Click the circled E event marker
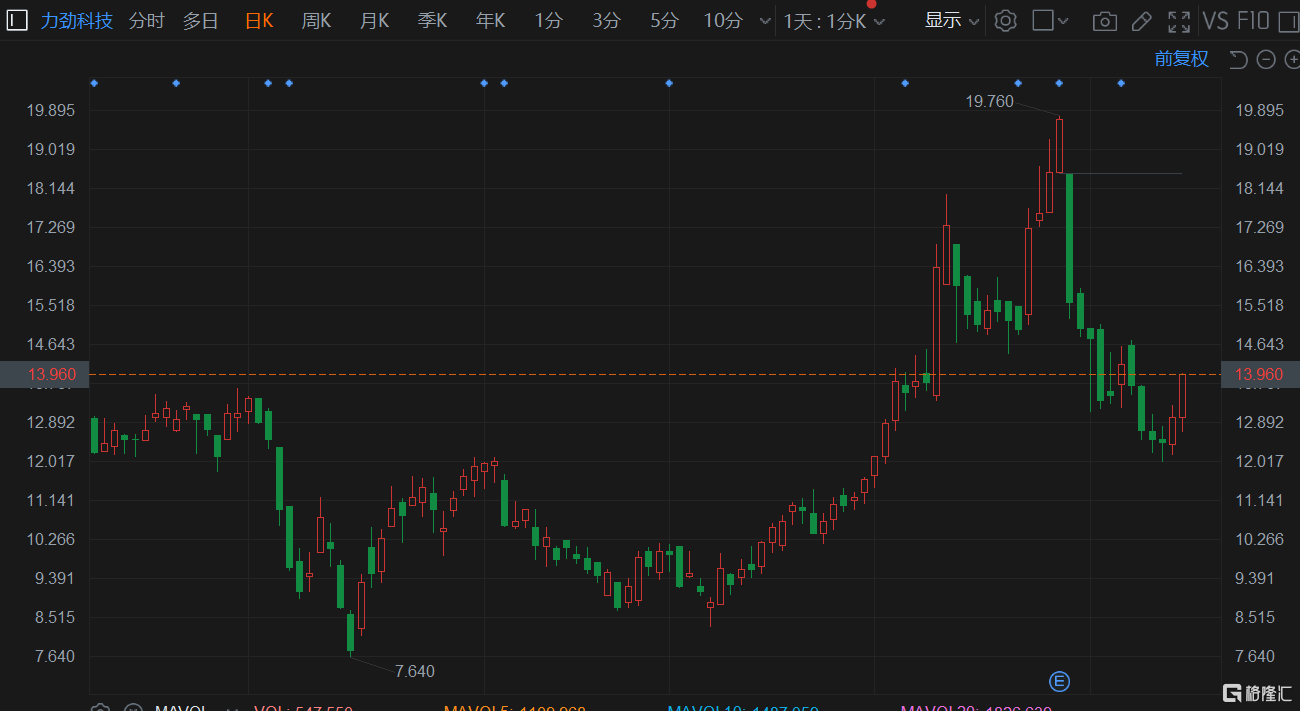 (x=1059, y=682)
